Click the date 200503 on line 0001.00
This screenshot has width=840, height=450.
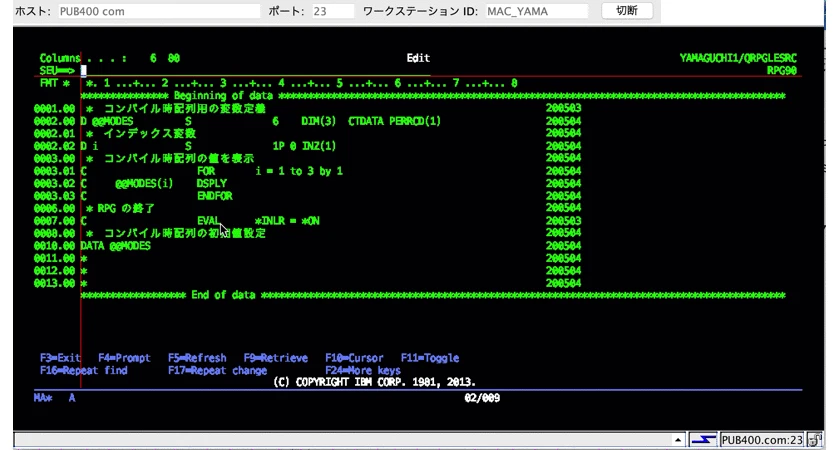pyautogui.click(x=564, y=108)
